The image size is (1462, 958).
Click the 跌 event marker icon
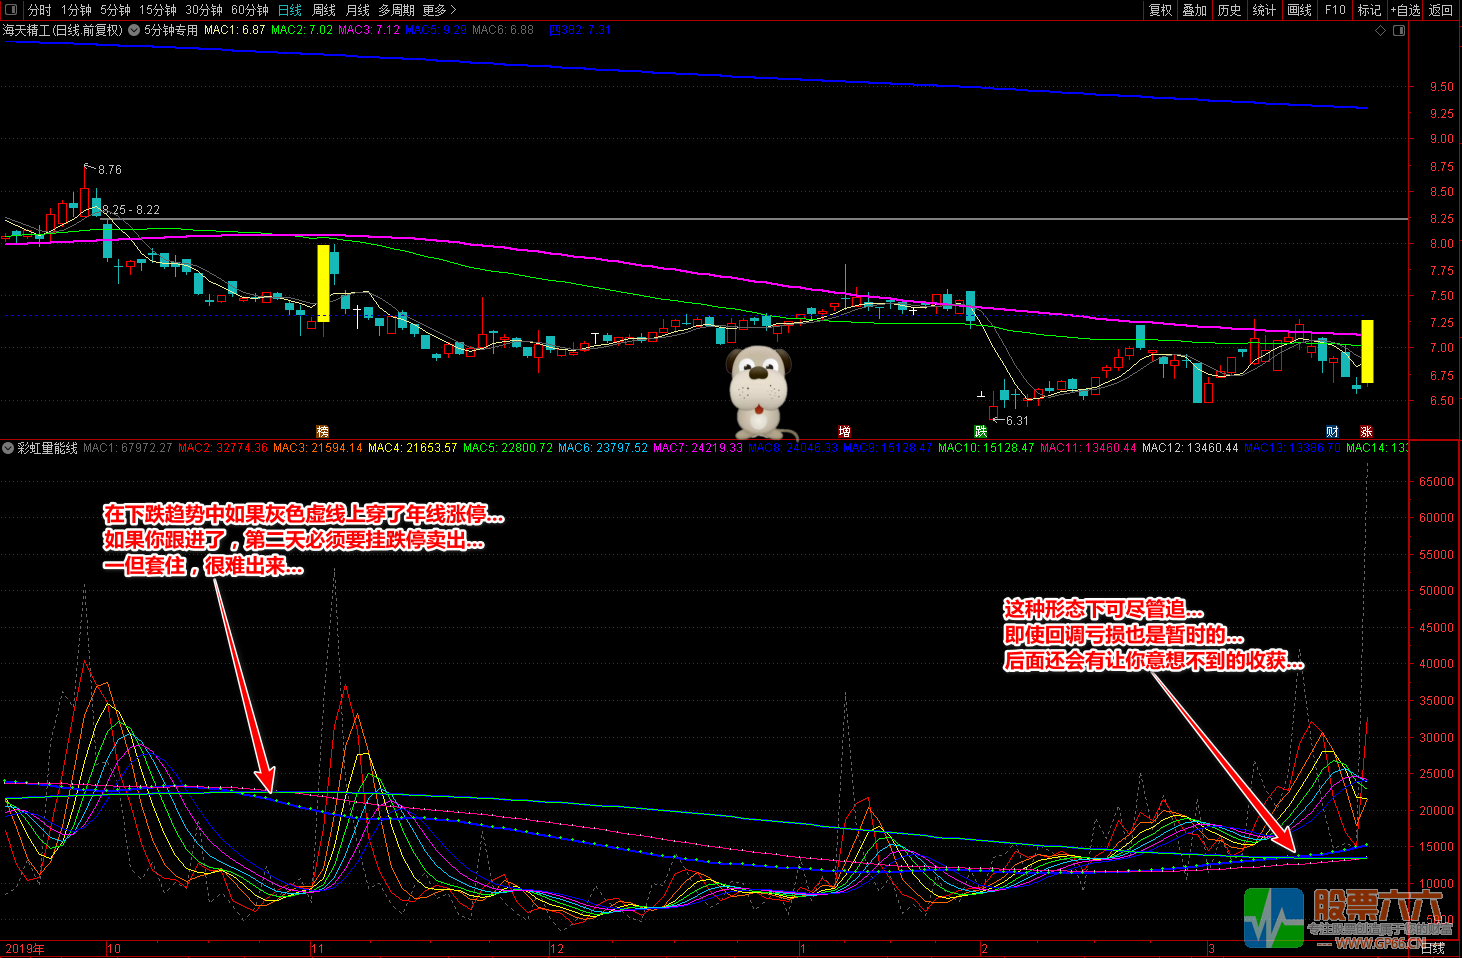(x=981, y=432)
